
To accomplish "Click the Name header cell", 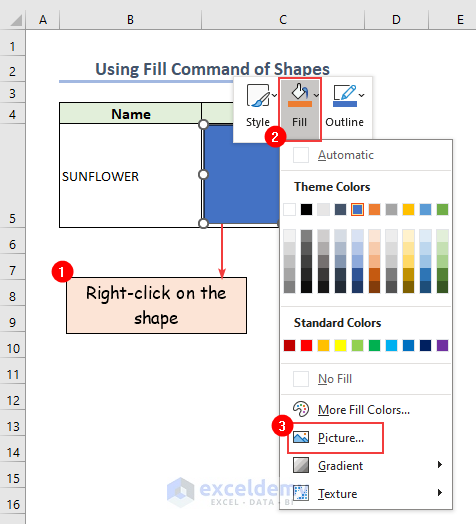I will (130, 114).
